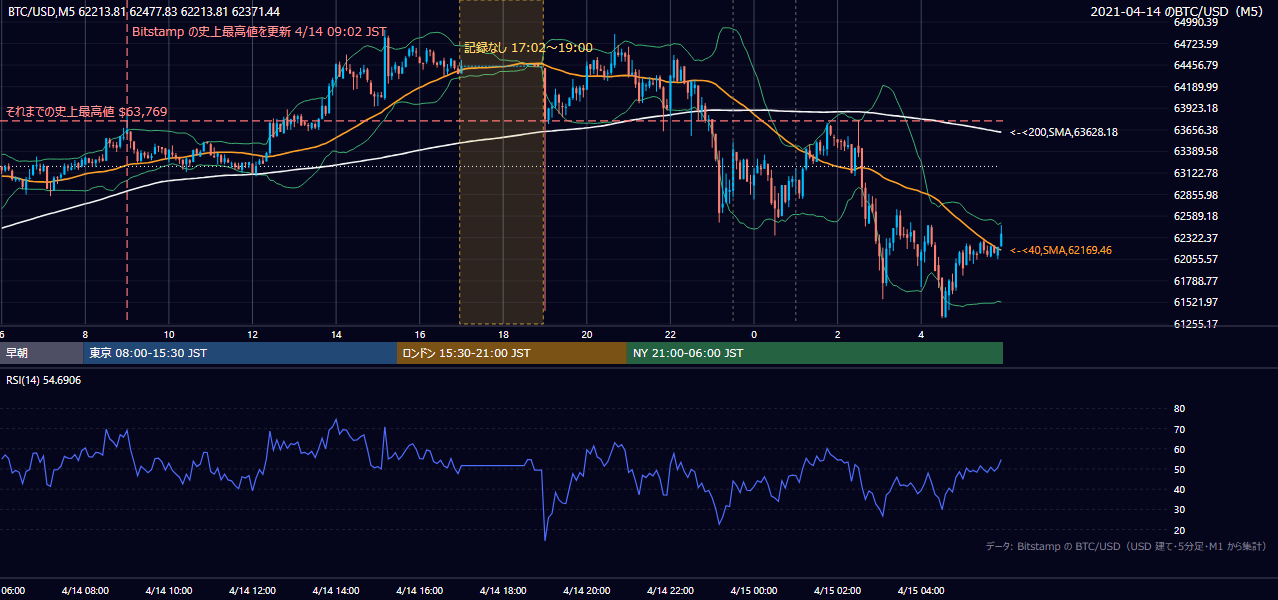Click the Bitstamp 史上最高値を更新 annotation text
This screenshot has width=1278, height=600.
point(259,31)
